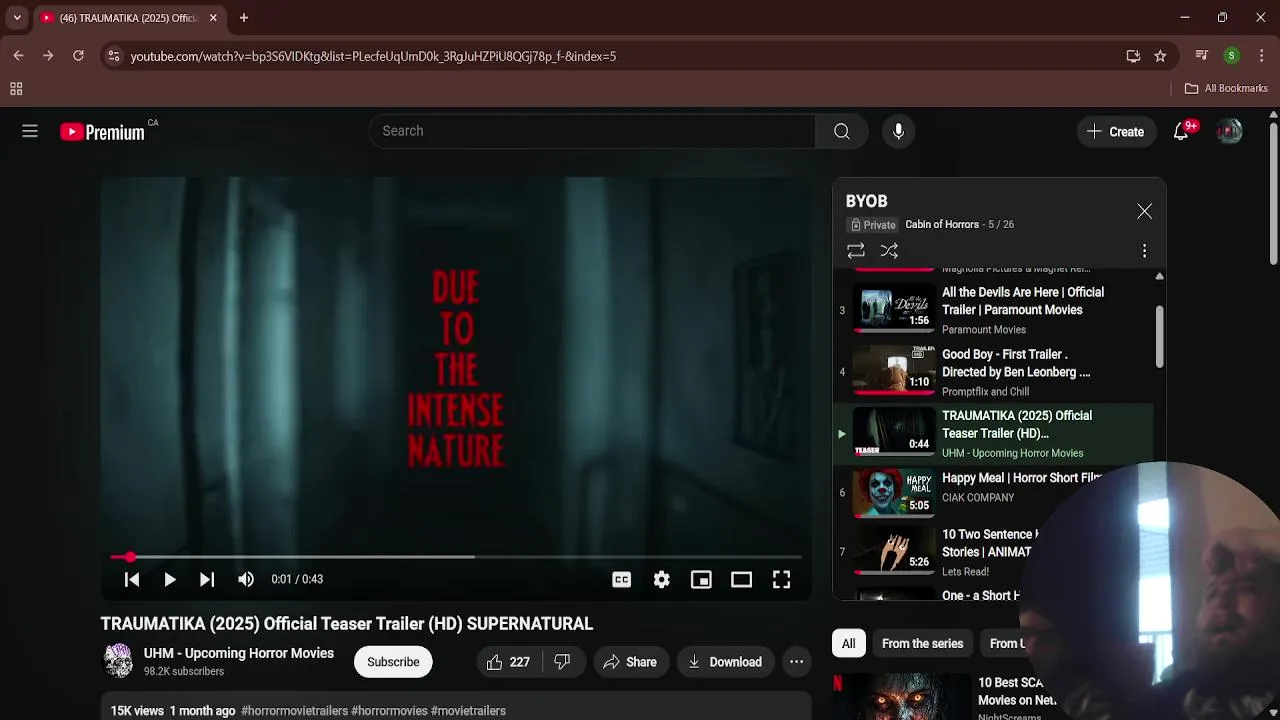Click the Create button
This screenshot has width=1280, height=720.
click(x=1116, y=131)
